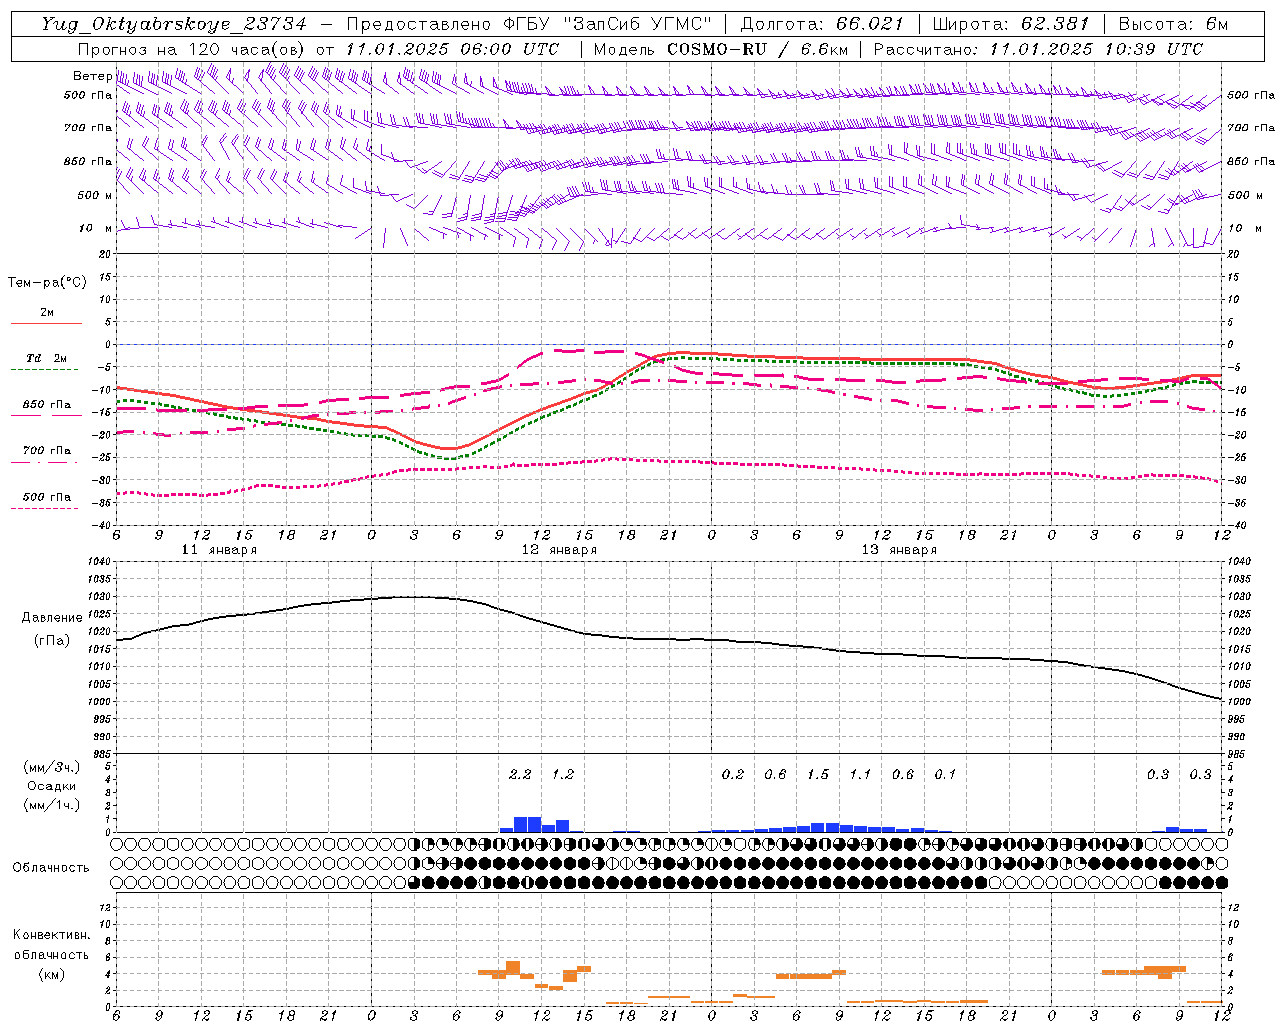Click the 2.2 precipitation total value
Image resolution: width=1280 pixels, height=1024 pixels.
[520, 775]
